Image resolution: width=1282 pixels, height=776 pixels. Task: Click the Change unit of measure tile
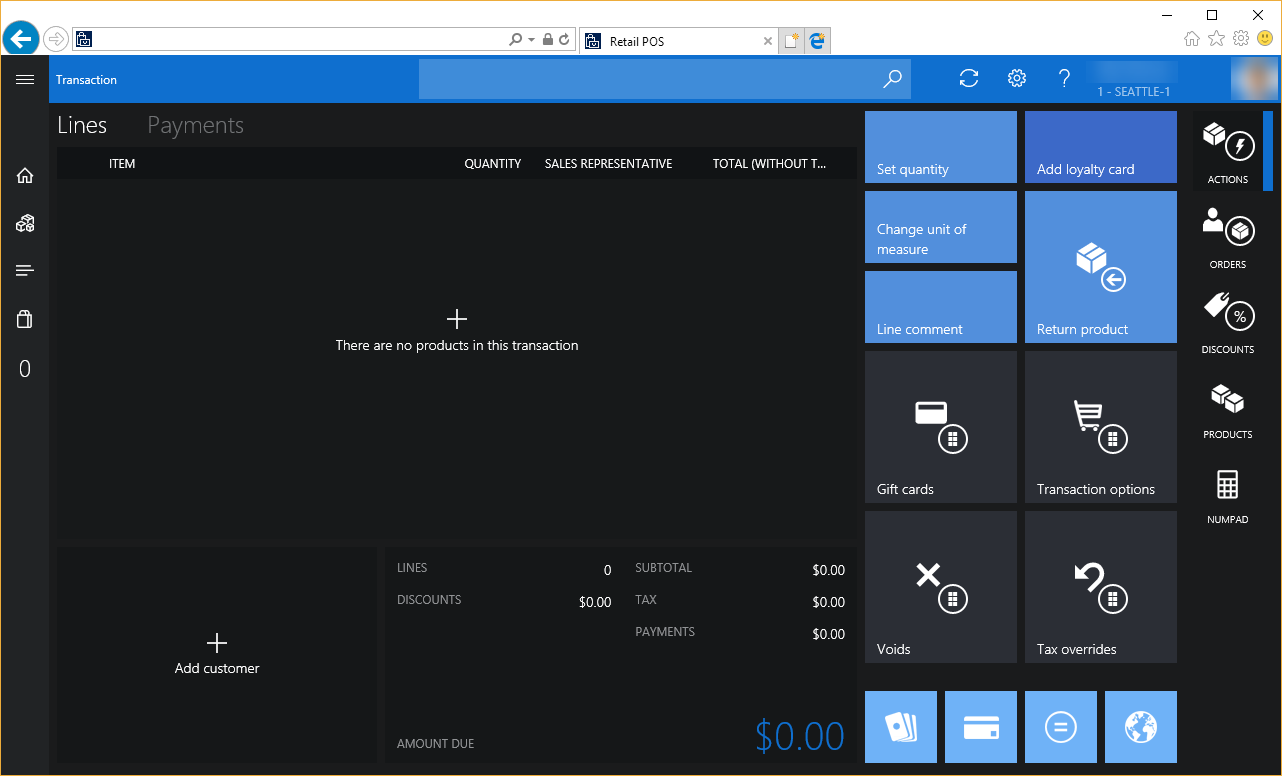coord(941,227)
